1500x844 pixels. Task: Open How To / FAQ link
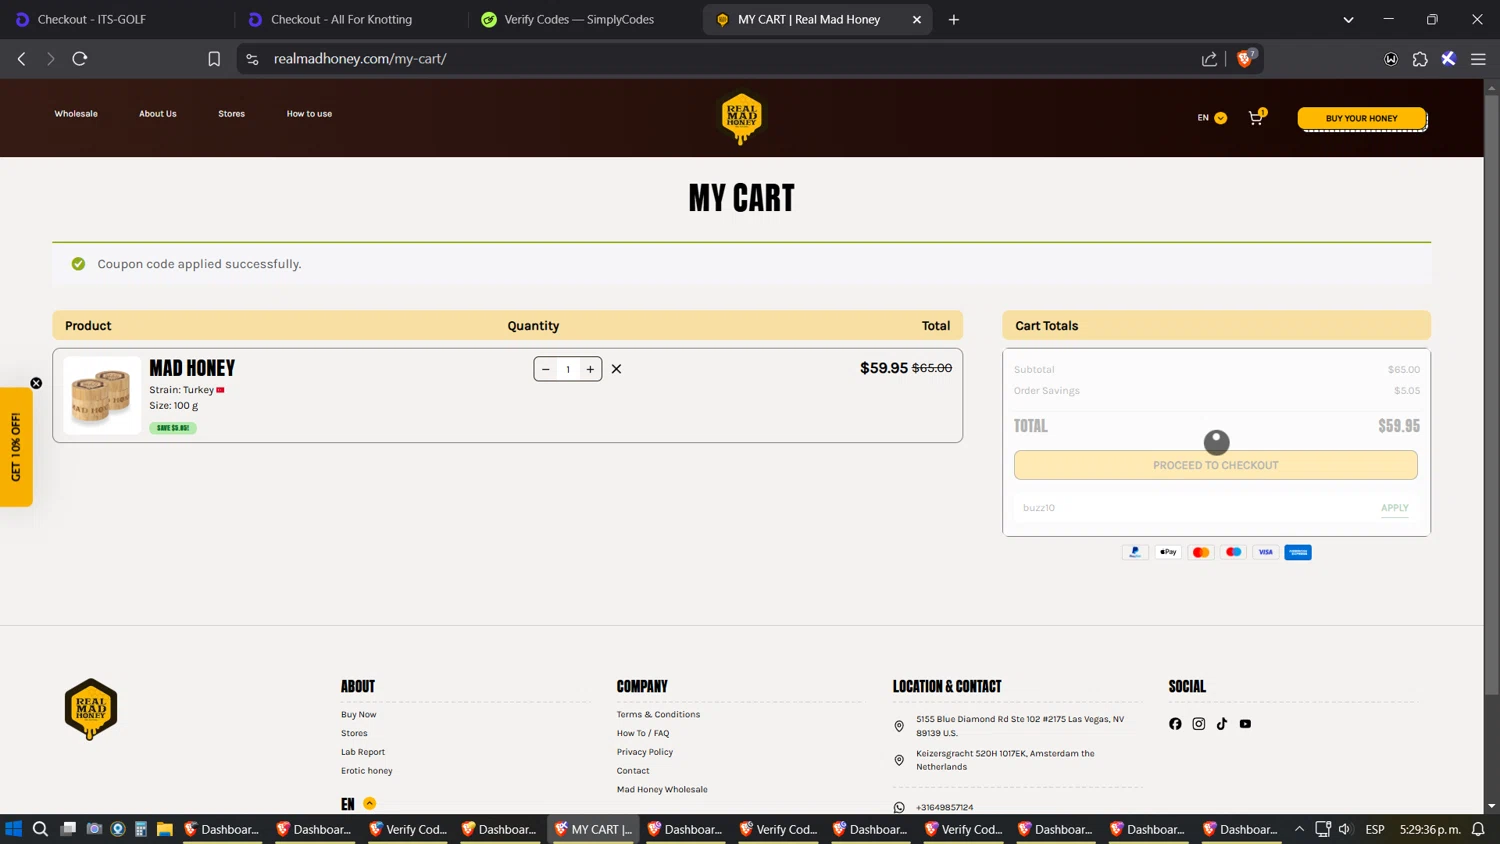(x=643, y=733)
